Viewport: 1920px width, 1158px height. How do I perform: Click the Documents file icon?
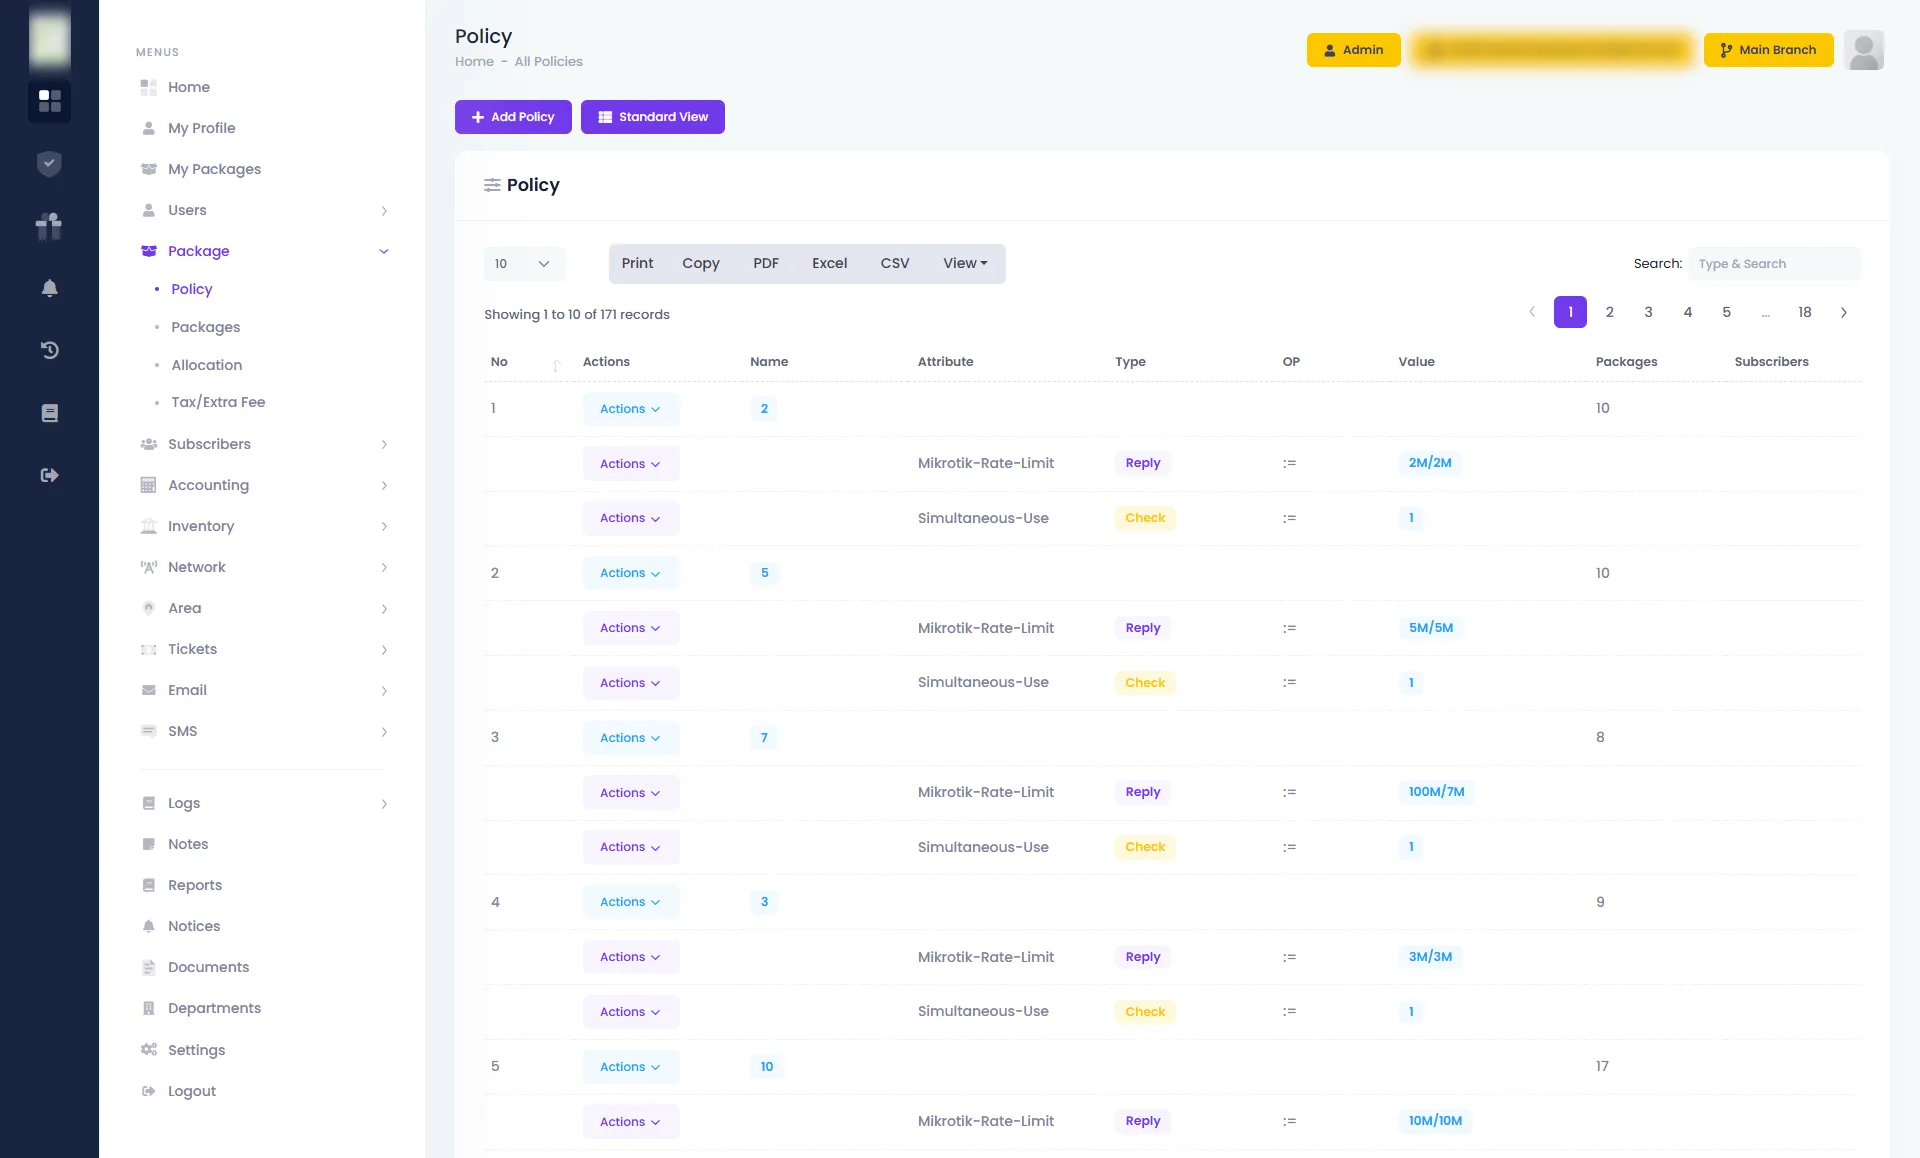pyautogui.click(x=149, y=967)
